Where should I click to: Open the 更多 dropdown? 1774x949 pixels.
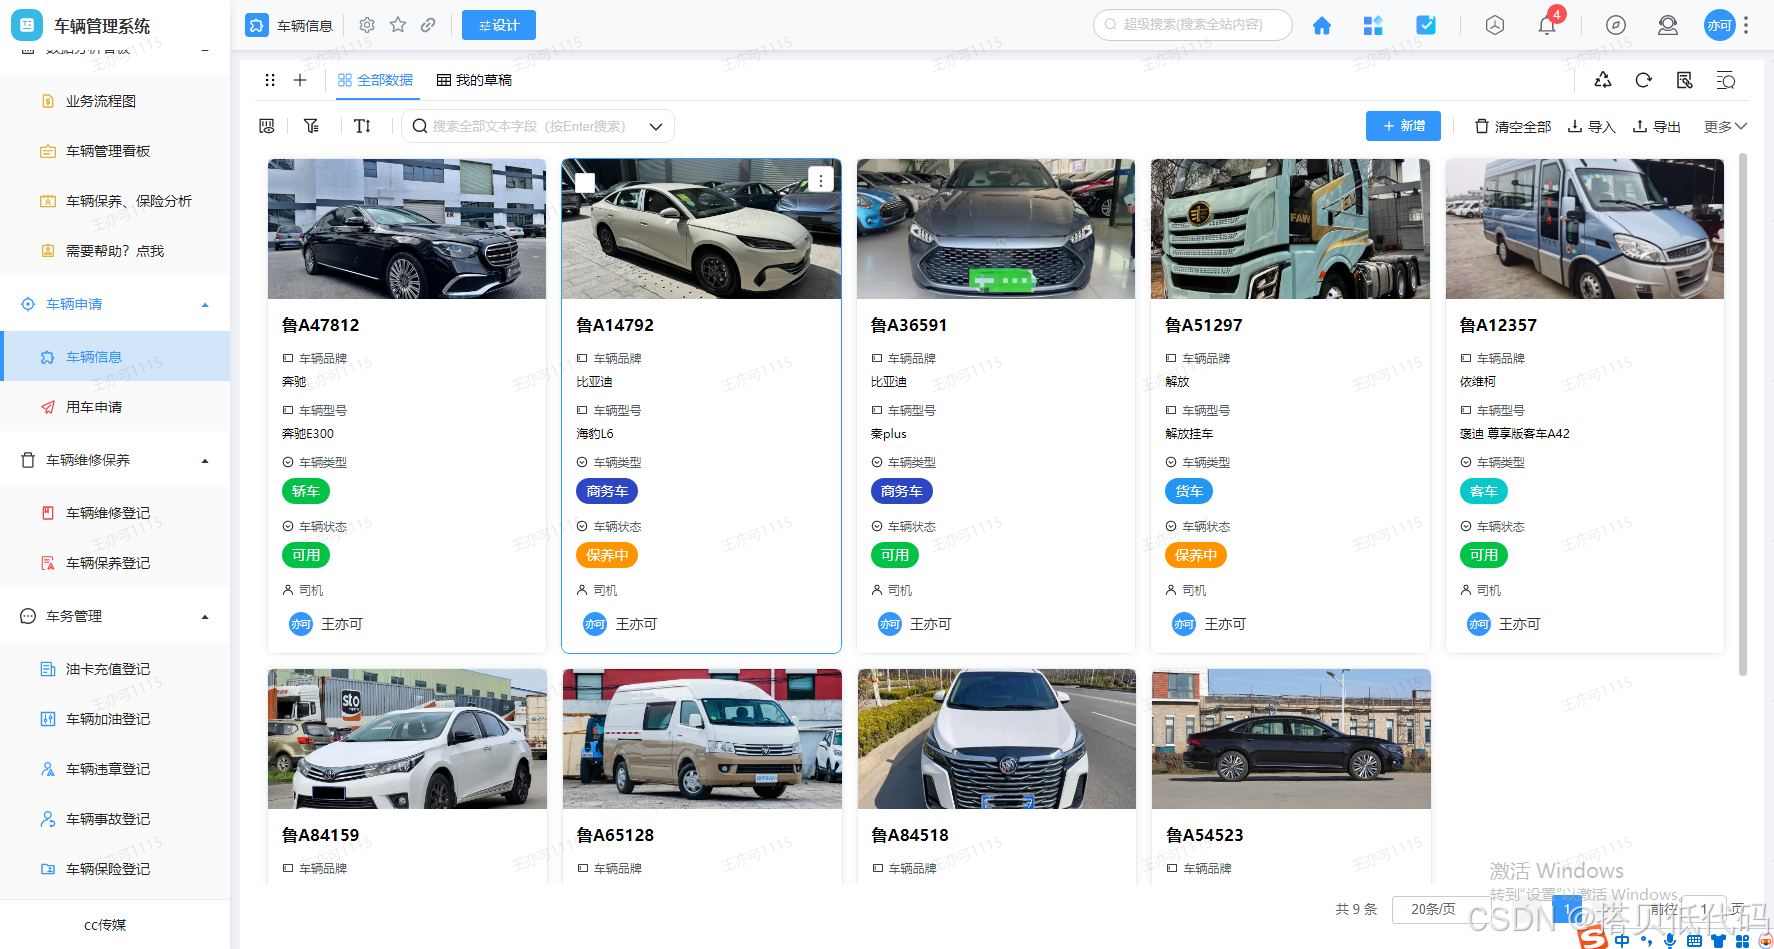pyautogui.click(x=1725, y=127)
